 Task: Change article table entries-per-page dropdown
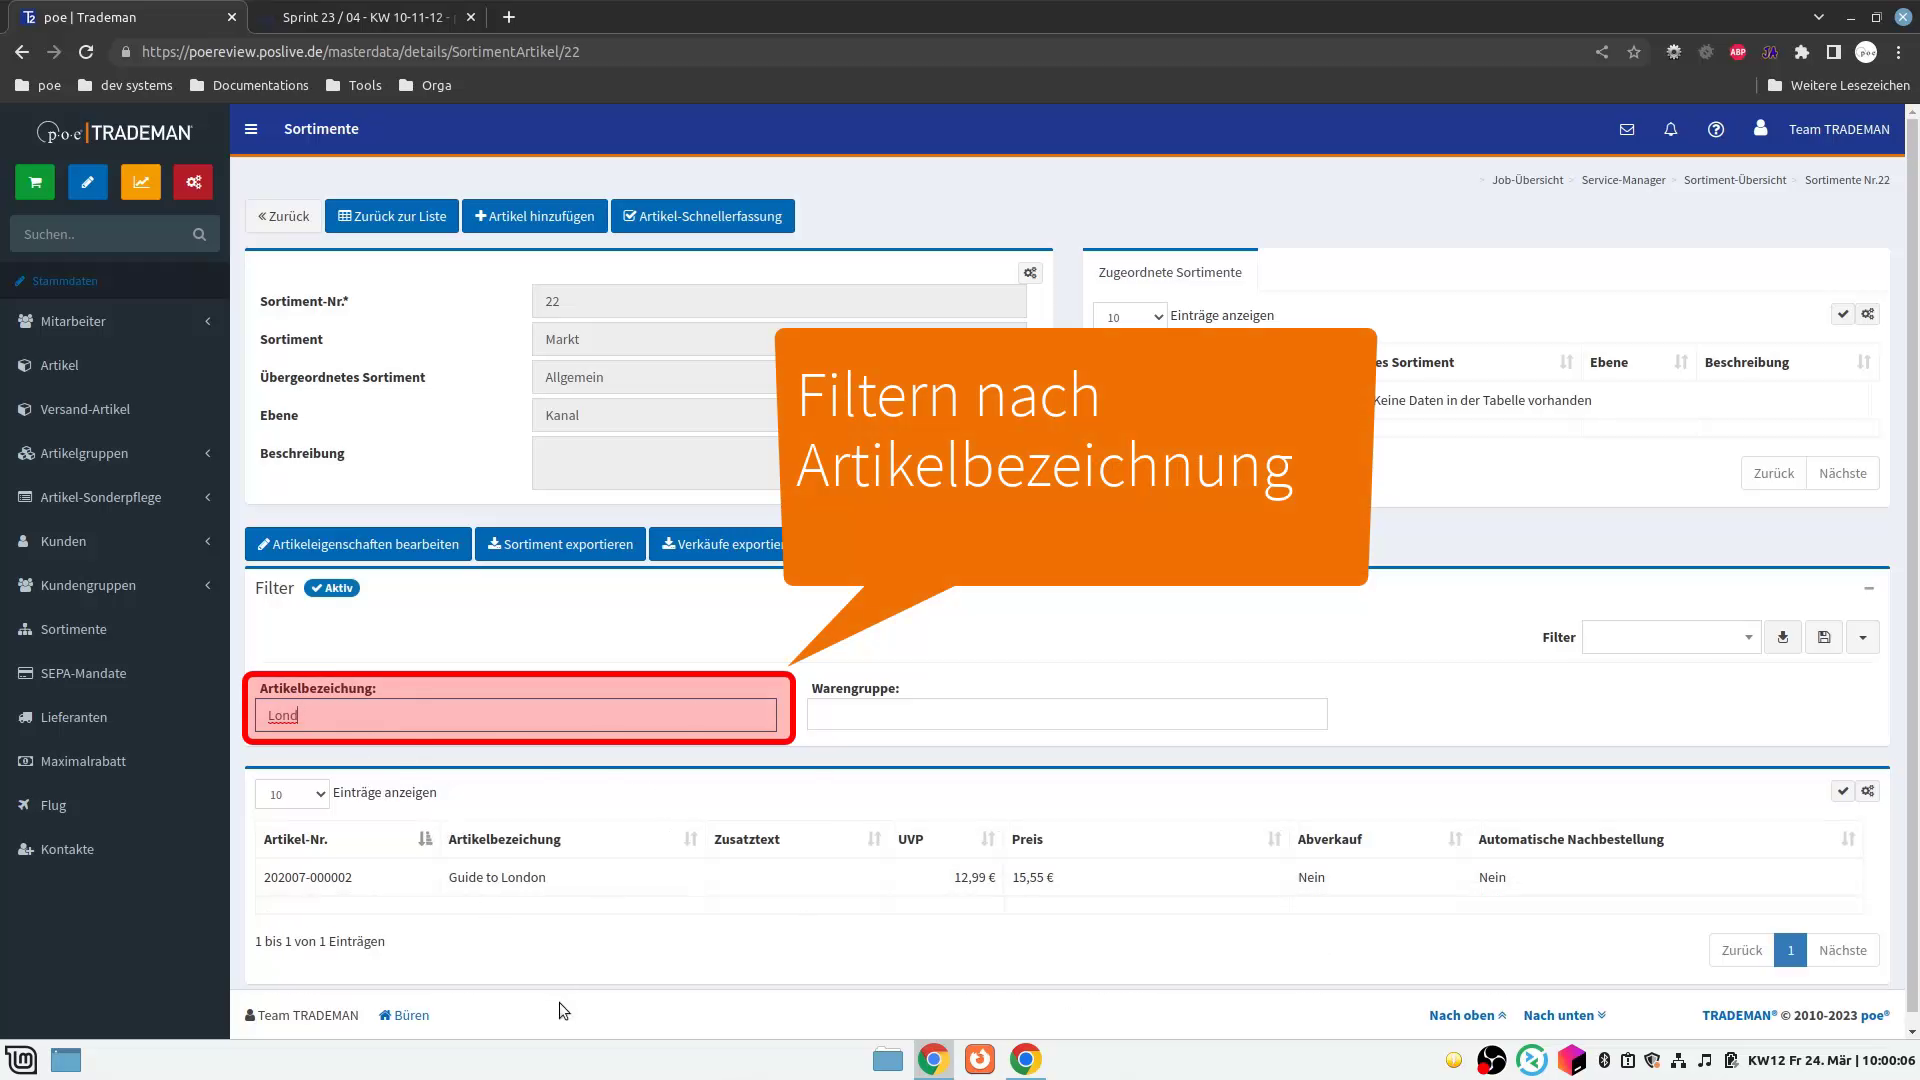point(292,794)
